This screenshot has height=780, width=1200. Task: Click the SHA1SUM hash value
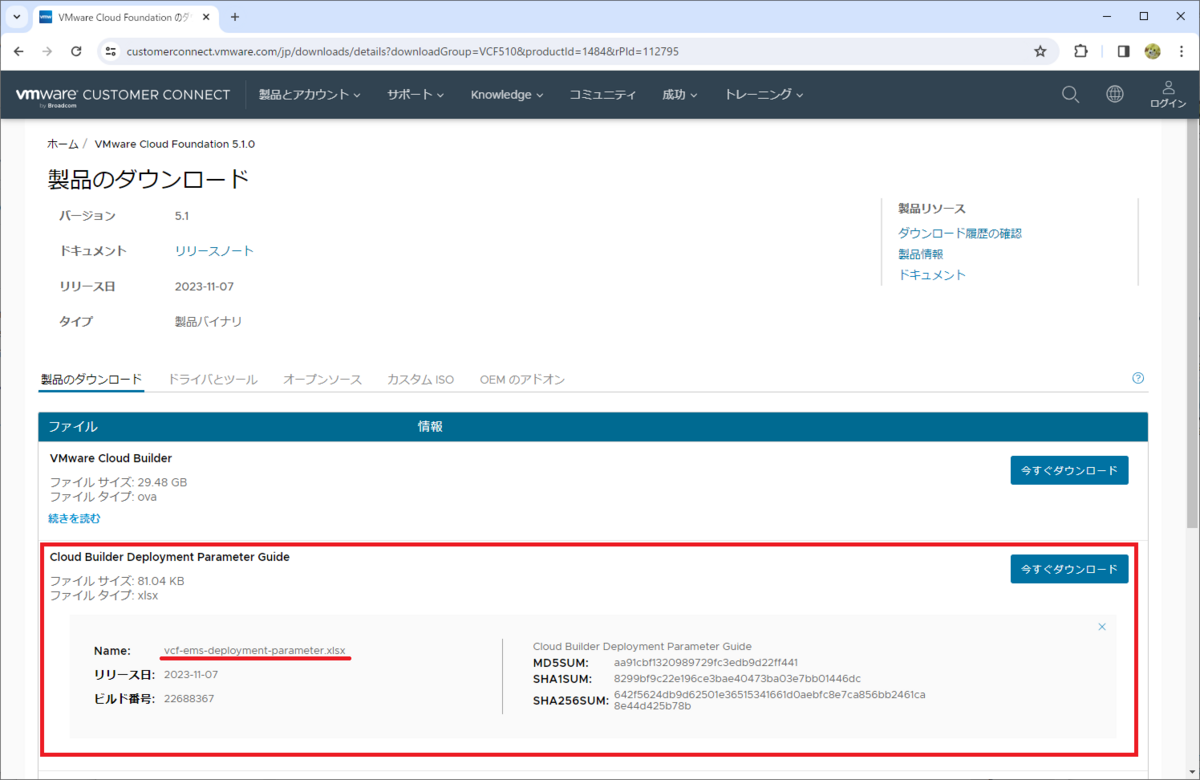(x=737, y=679)
